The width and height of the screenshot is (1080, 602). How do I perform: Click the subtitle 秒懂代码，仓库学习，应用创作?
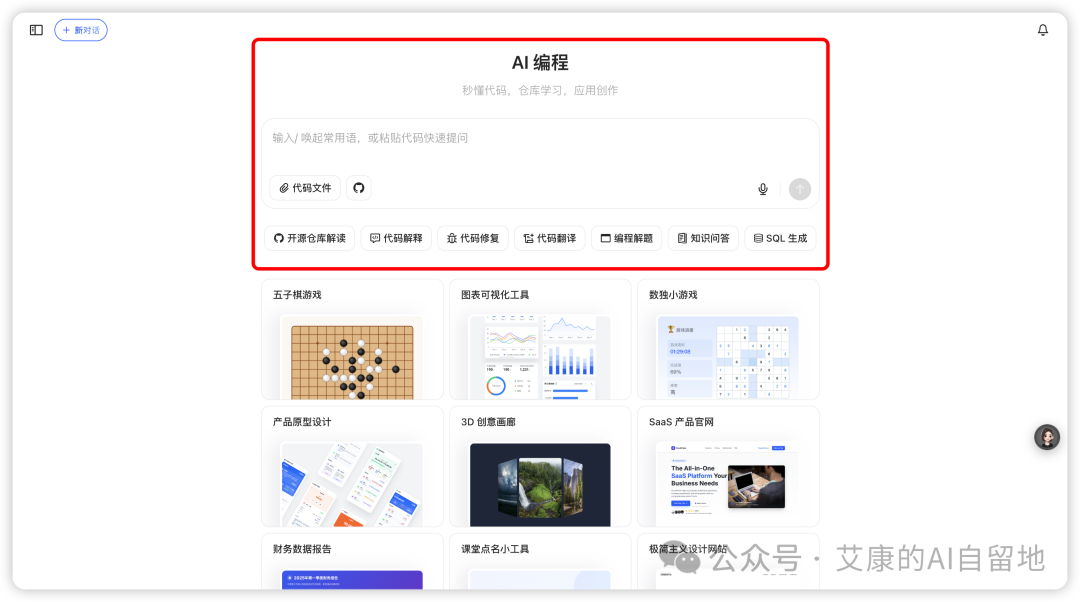(x=540, y=90)
